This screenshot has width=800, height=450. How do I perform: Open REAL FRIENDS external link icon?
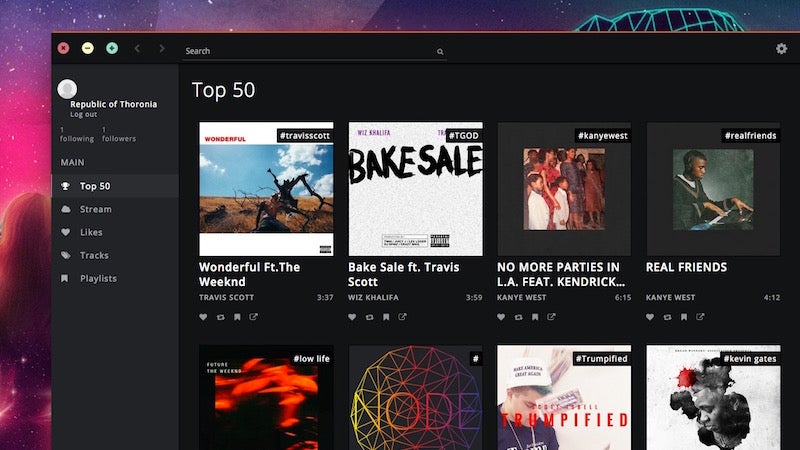[x=701, y=317]
